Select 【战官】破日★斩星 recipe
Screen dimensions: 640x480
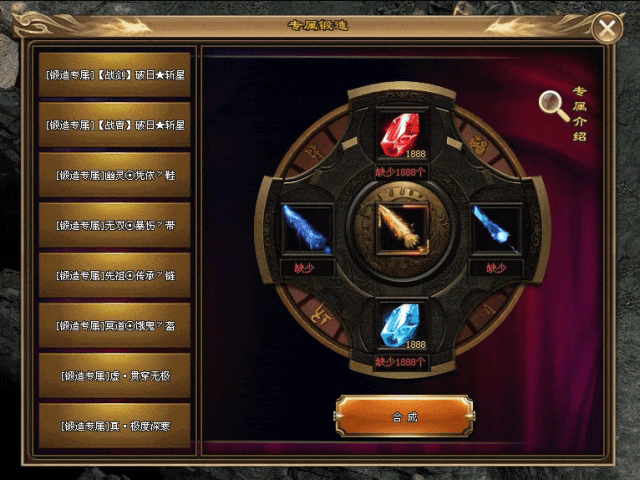[115, 125]
